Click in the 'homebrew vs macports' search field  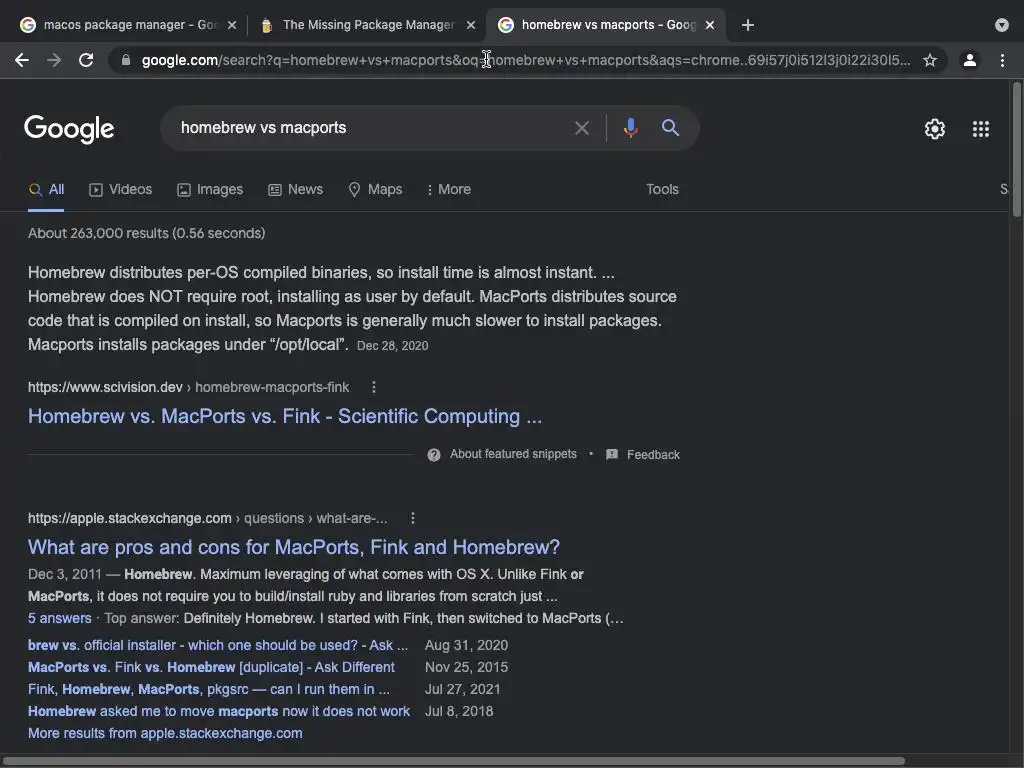(372, 128)
